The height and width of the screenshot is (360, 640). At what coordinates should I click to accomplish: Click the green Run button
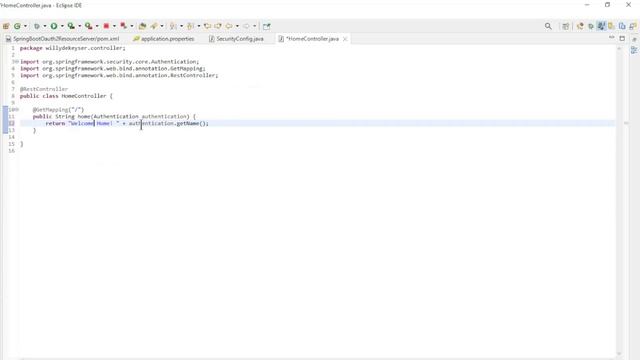tap(54, 26)
